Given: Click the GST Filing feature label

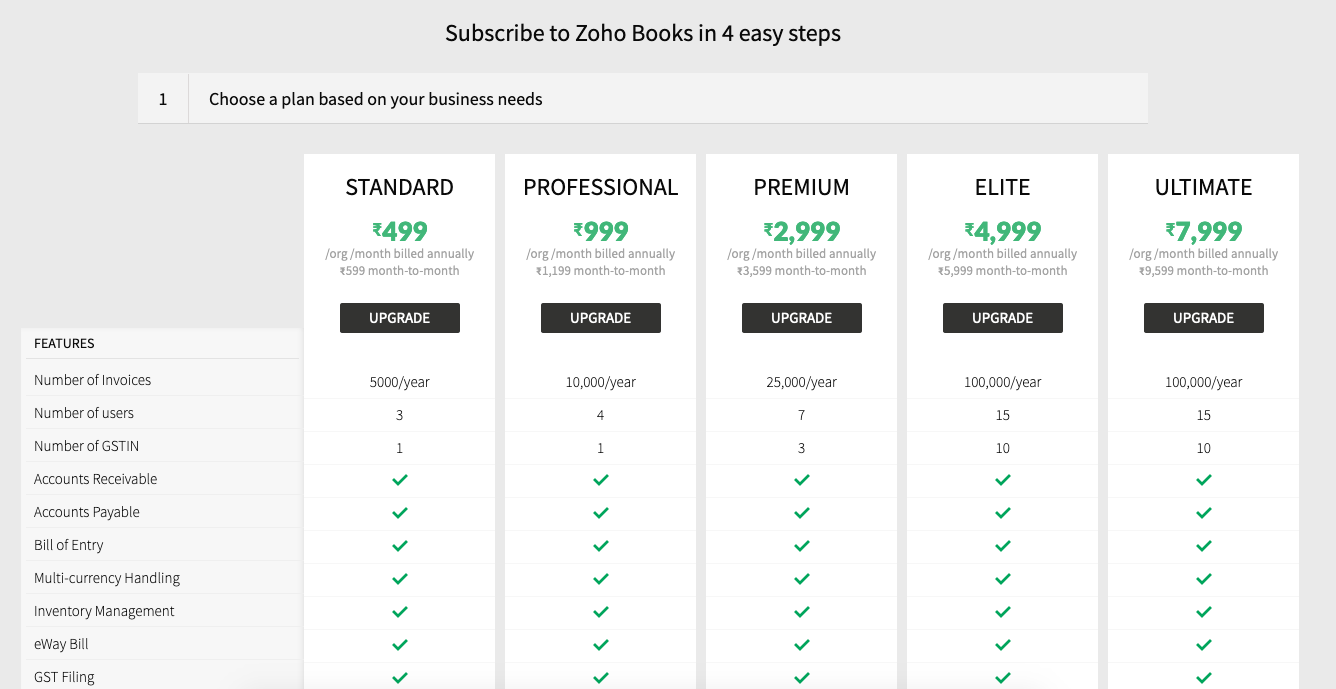Looking at the screenshot, I should click(x=64, y=677).
